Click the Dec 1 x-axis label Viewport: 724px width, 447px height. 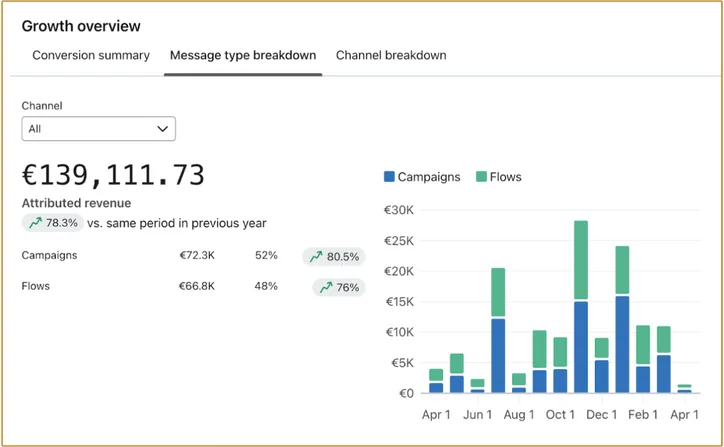click(601, 415)
